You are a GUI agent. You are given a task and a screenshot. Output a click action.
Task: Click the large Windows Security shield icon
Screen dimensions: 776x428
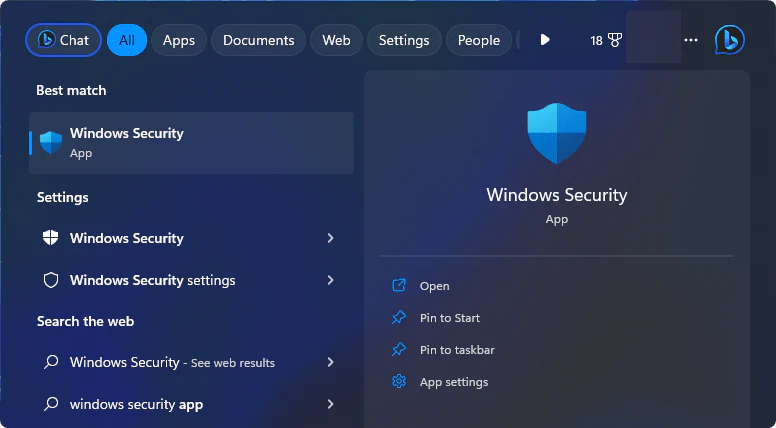(557, 133)
